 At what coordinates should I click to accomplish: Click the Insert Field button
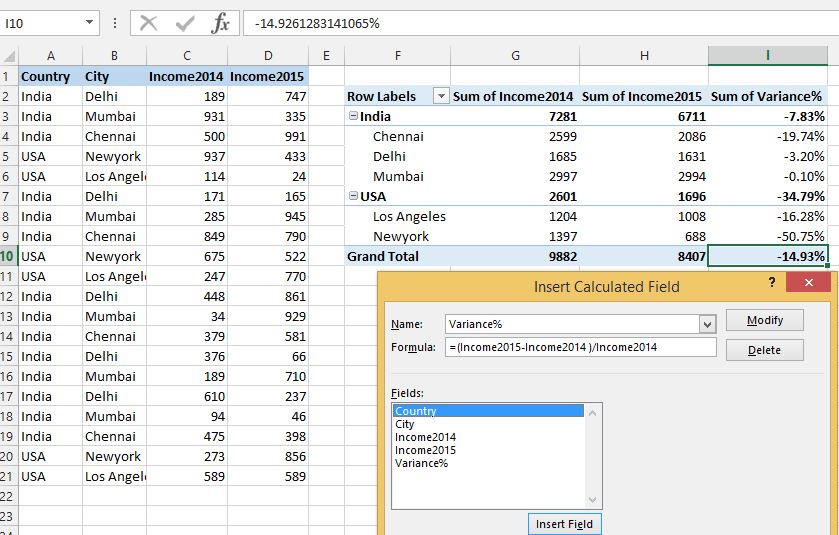point(565,524)
